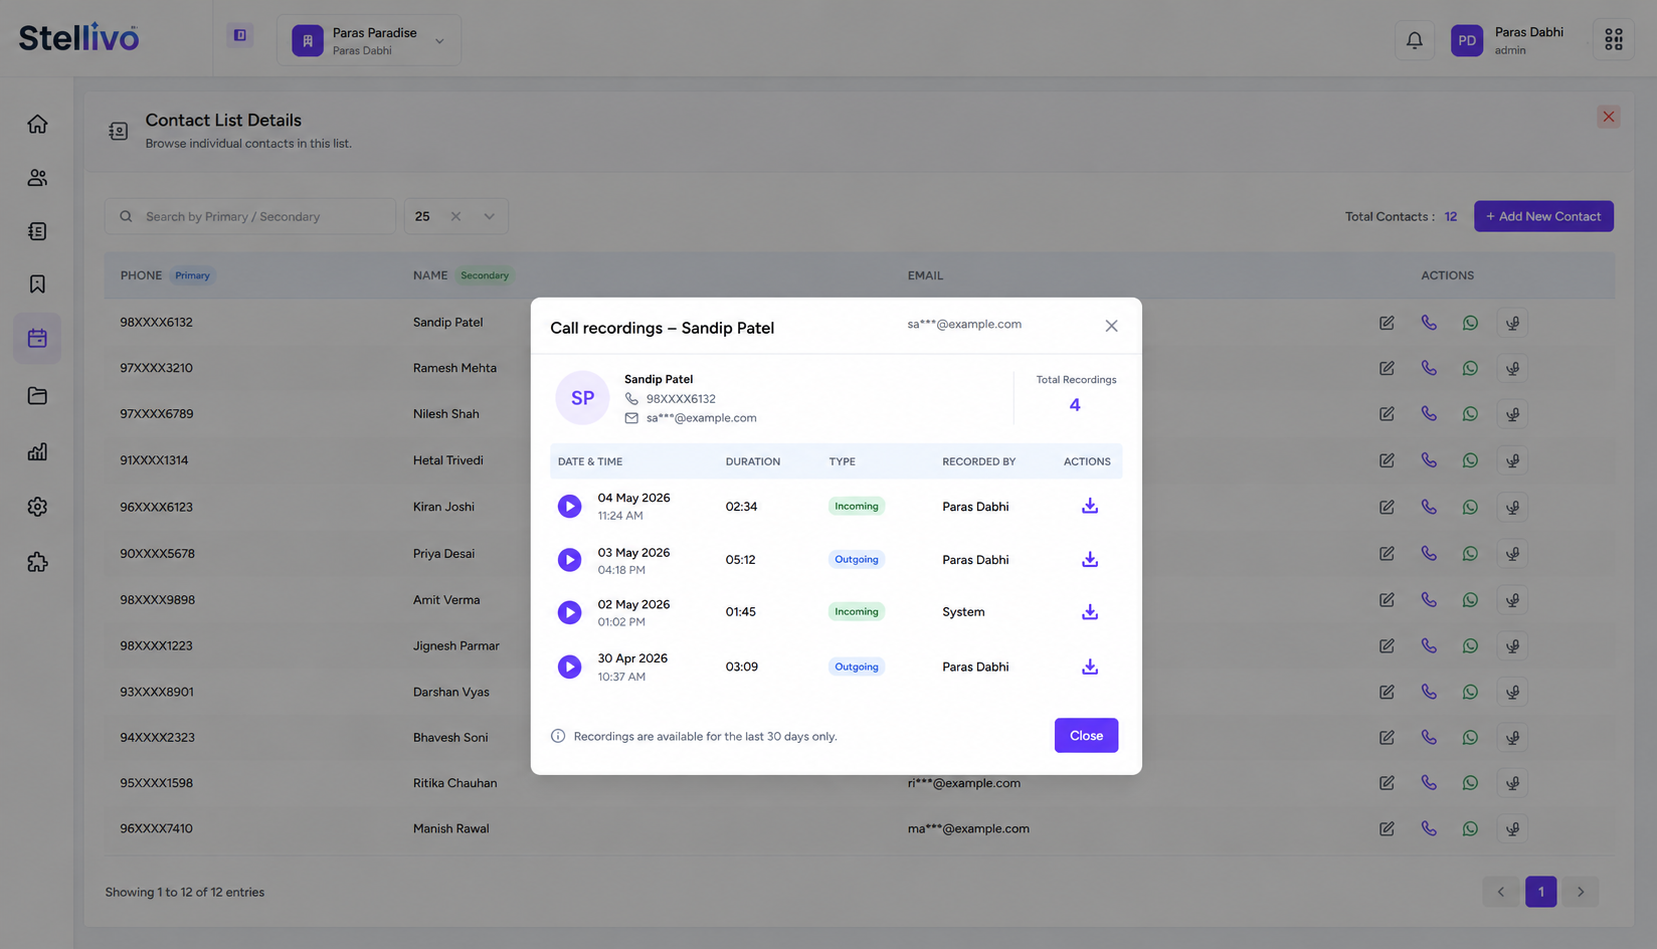This screenshot has height=949, width=1657.
Task: Play the 30 Apr 2026 recording
Action: [x=569, y=667]
